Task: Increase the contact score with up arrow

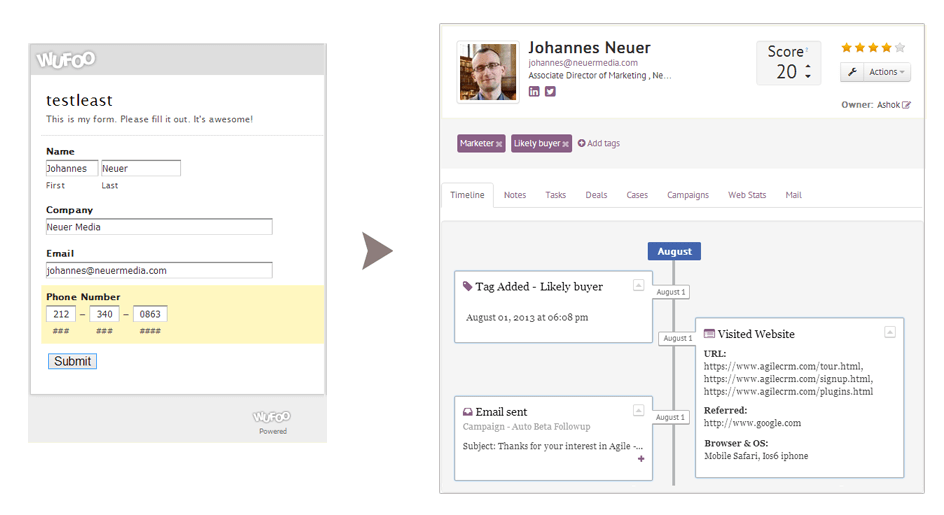Action: click(x=808, y=67)
